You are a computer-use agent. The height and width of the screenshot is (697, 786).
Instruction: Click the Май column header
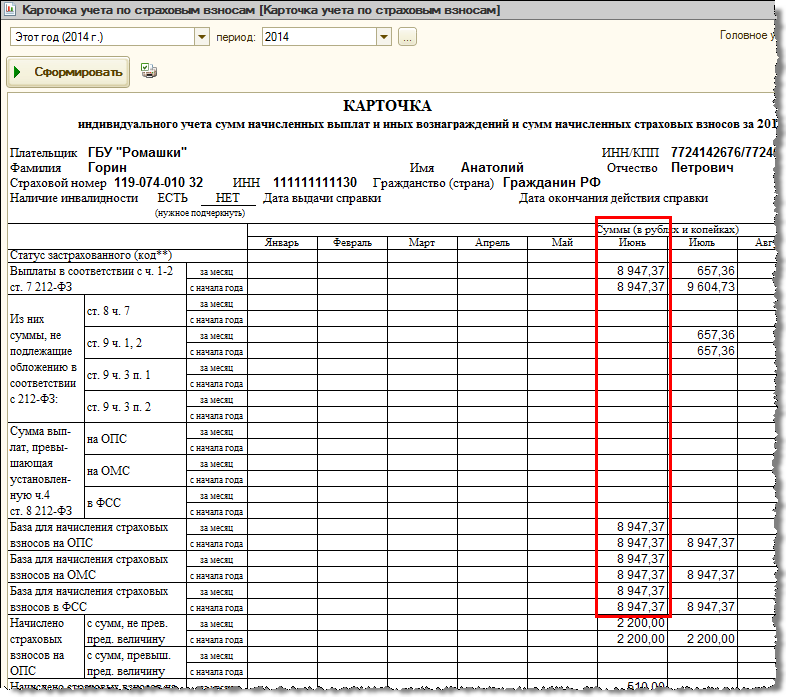pyautogui.click(x=562, y=243)
